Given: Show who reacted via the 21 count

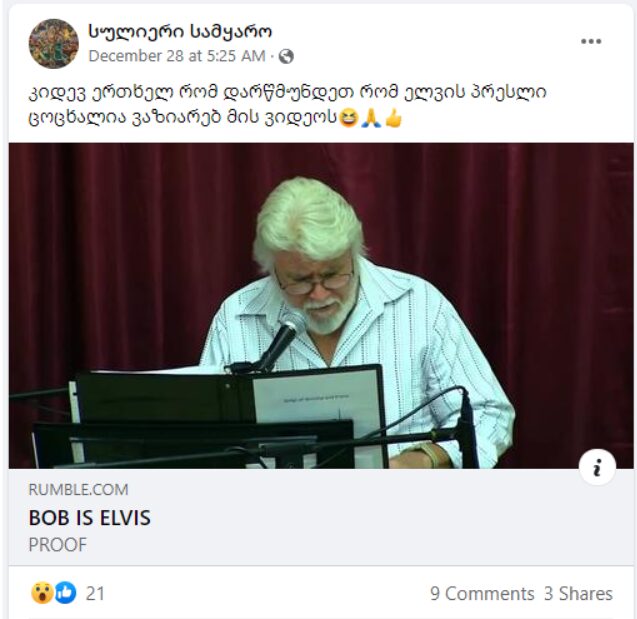Looking at the screenshot, I should (x=95, y=593).
